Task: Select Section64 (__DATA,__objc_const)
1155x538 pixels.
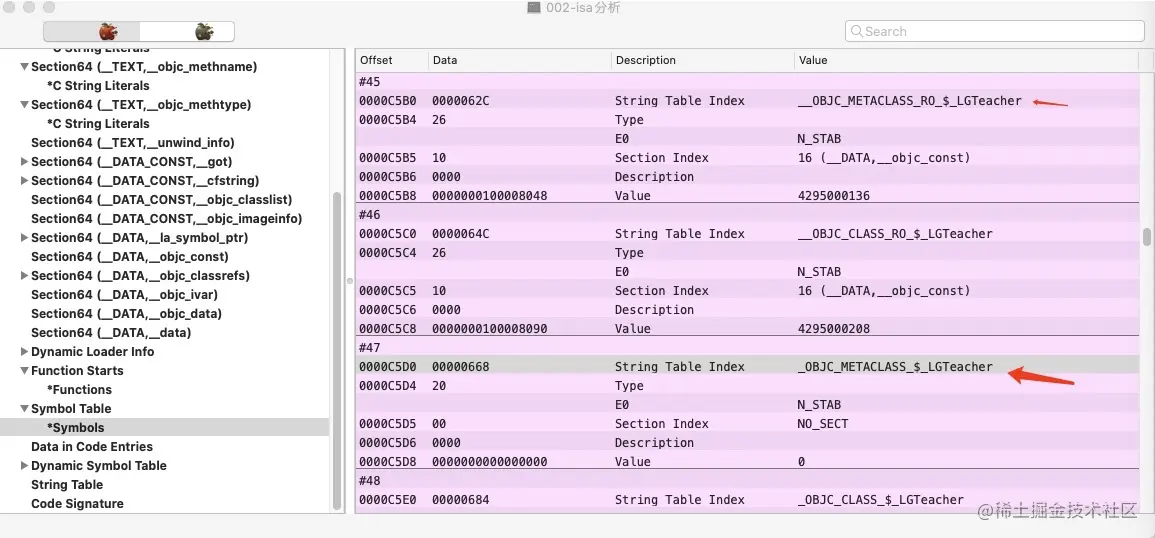Action: pos(130,256)
